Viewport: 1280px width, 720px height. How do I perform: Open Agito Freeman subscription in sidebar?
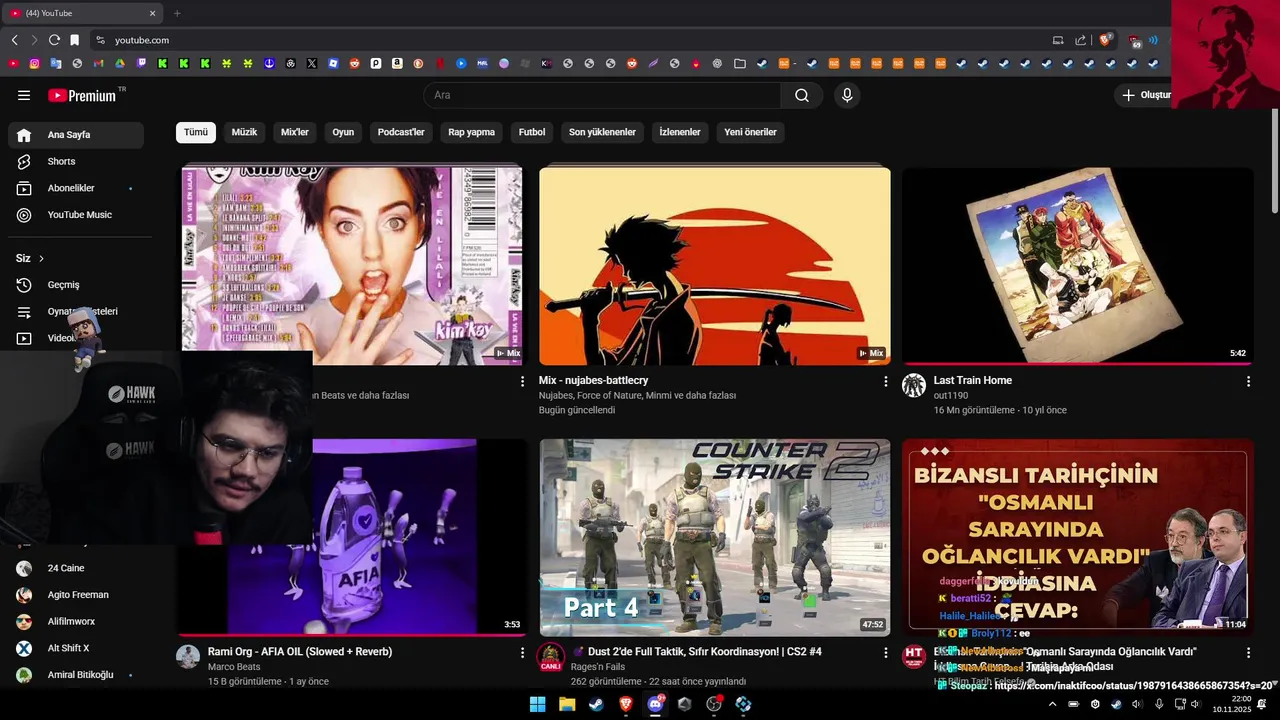pyautogui.click(x=76, y=595)
